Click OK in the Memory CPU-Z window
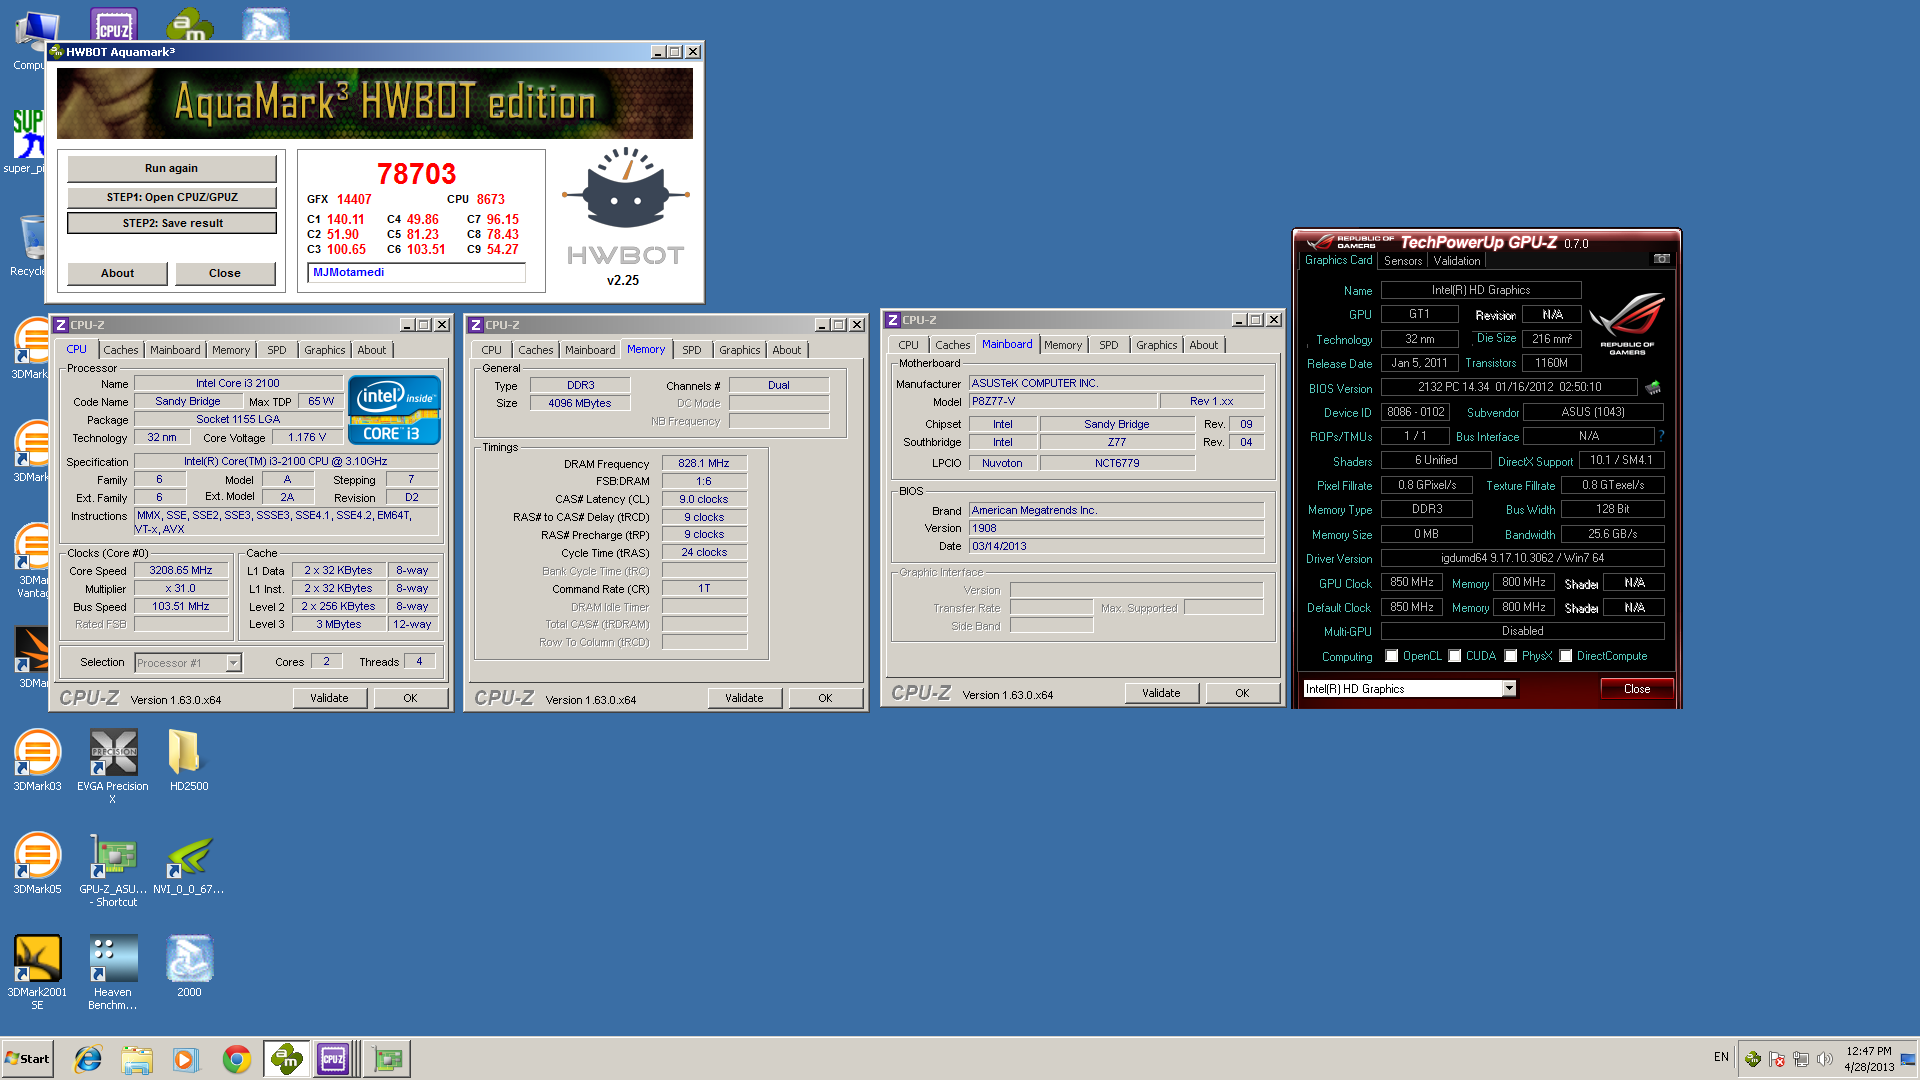Screen dimensions: 1920x1080 pyautogui.click(x=825, y=698)
